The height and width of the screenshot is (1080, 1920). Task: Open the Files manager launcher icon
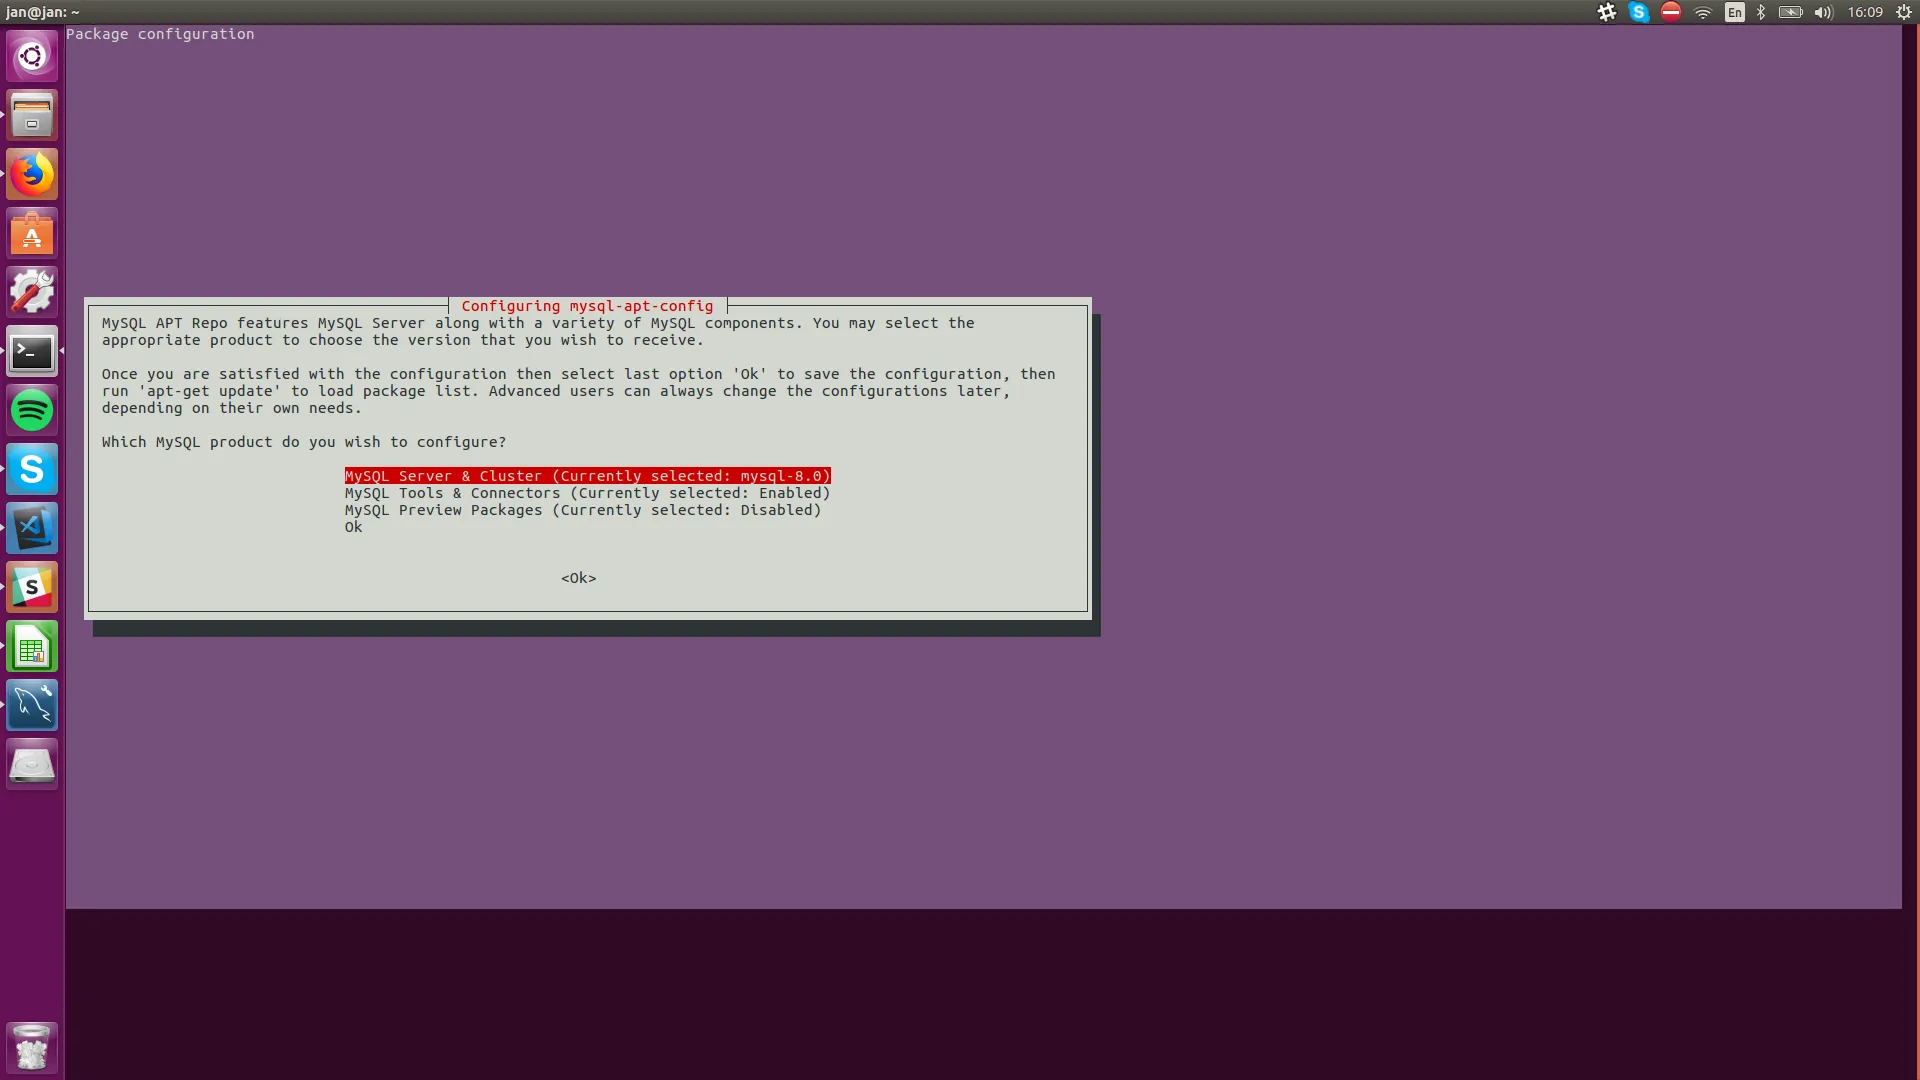(x=32, y=115)
